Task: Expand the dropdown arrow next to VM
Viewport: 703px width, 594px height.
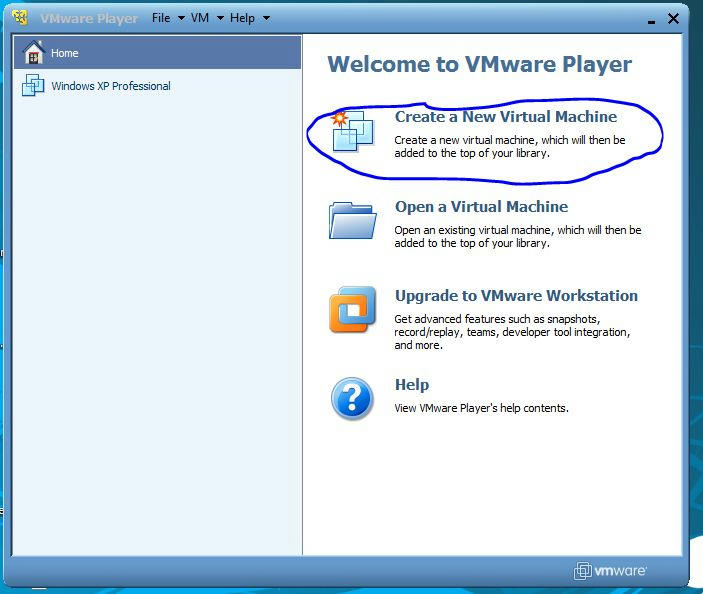Action: 220,18
